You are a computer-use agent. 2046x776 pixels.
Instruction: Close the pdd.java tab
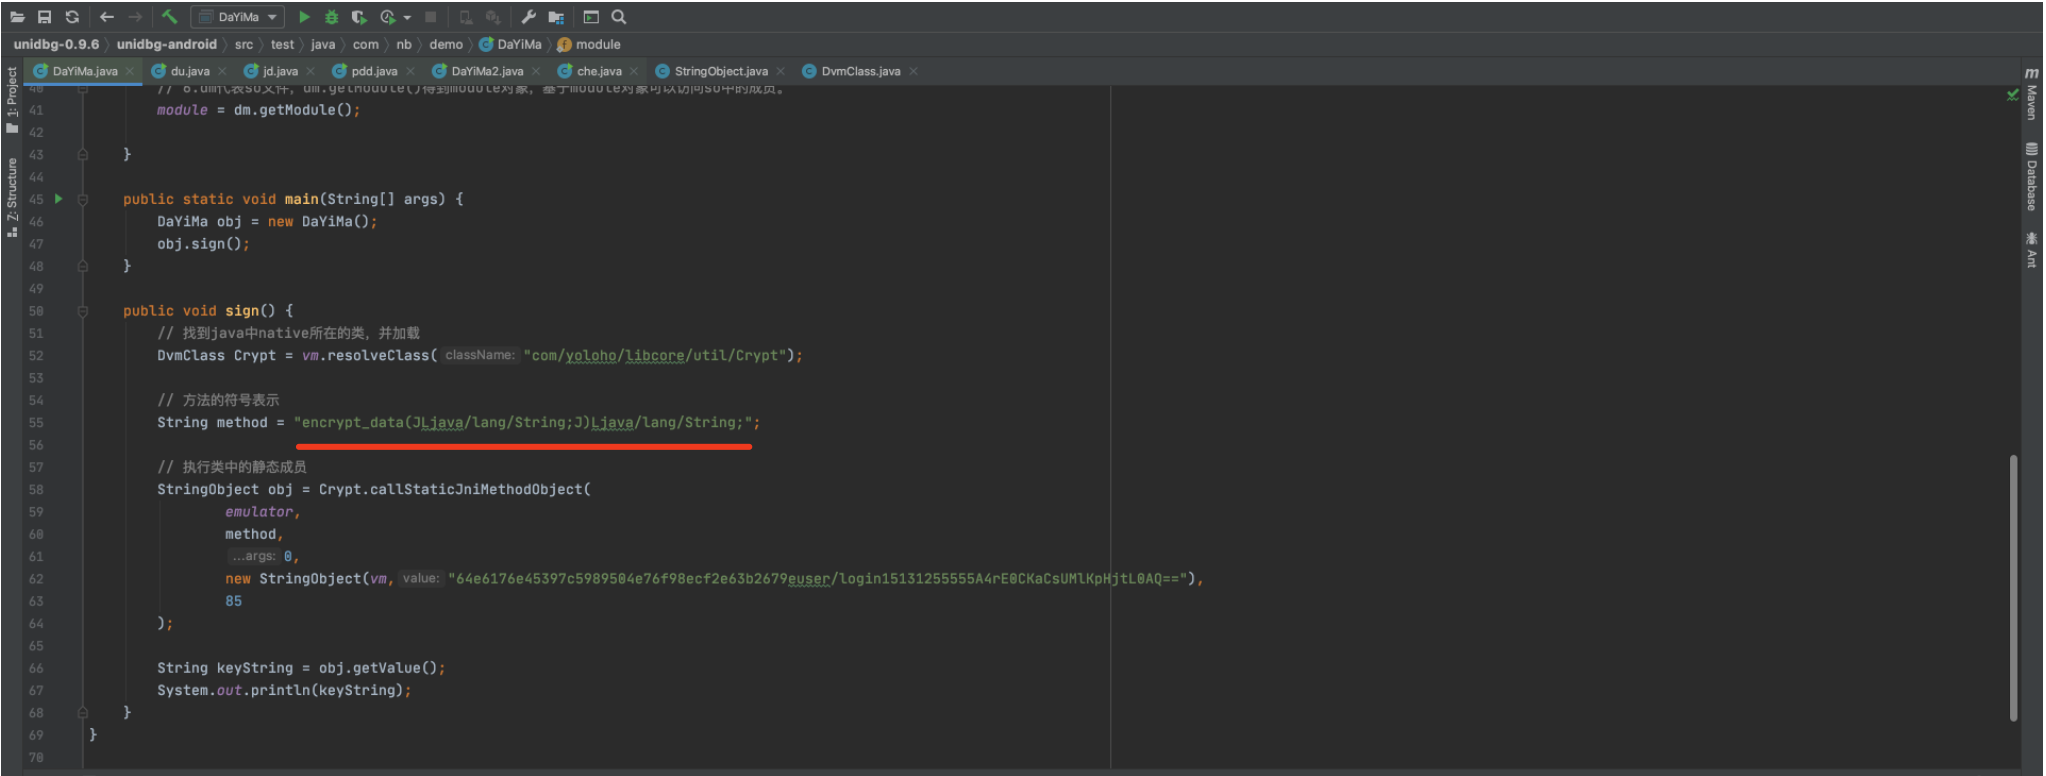[410, 72]
